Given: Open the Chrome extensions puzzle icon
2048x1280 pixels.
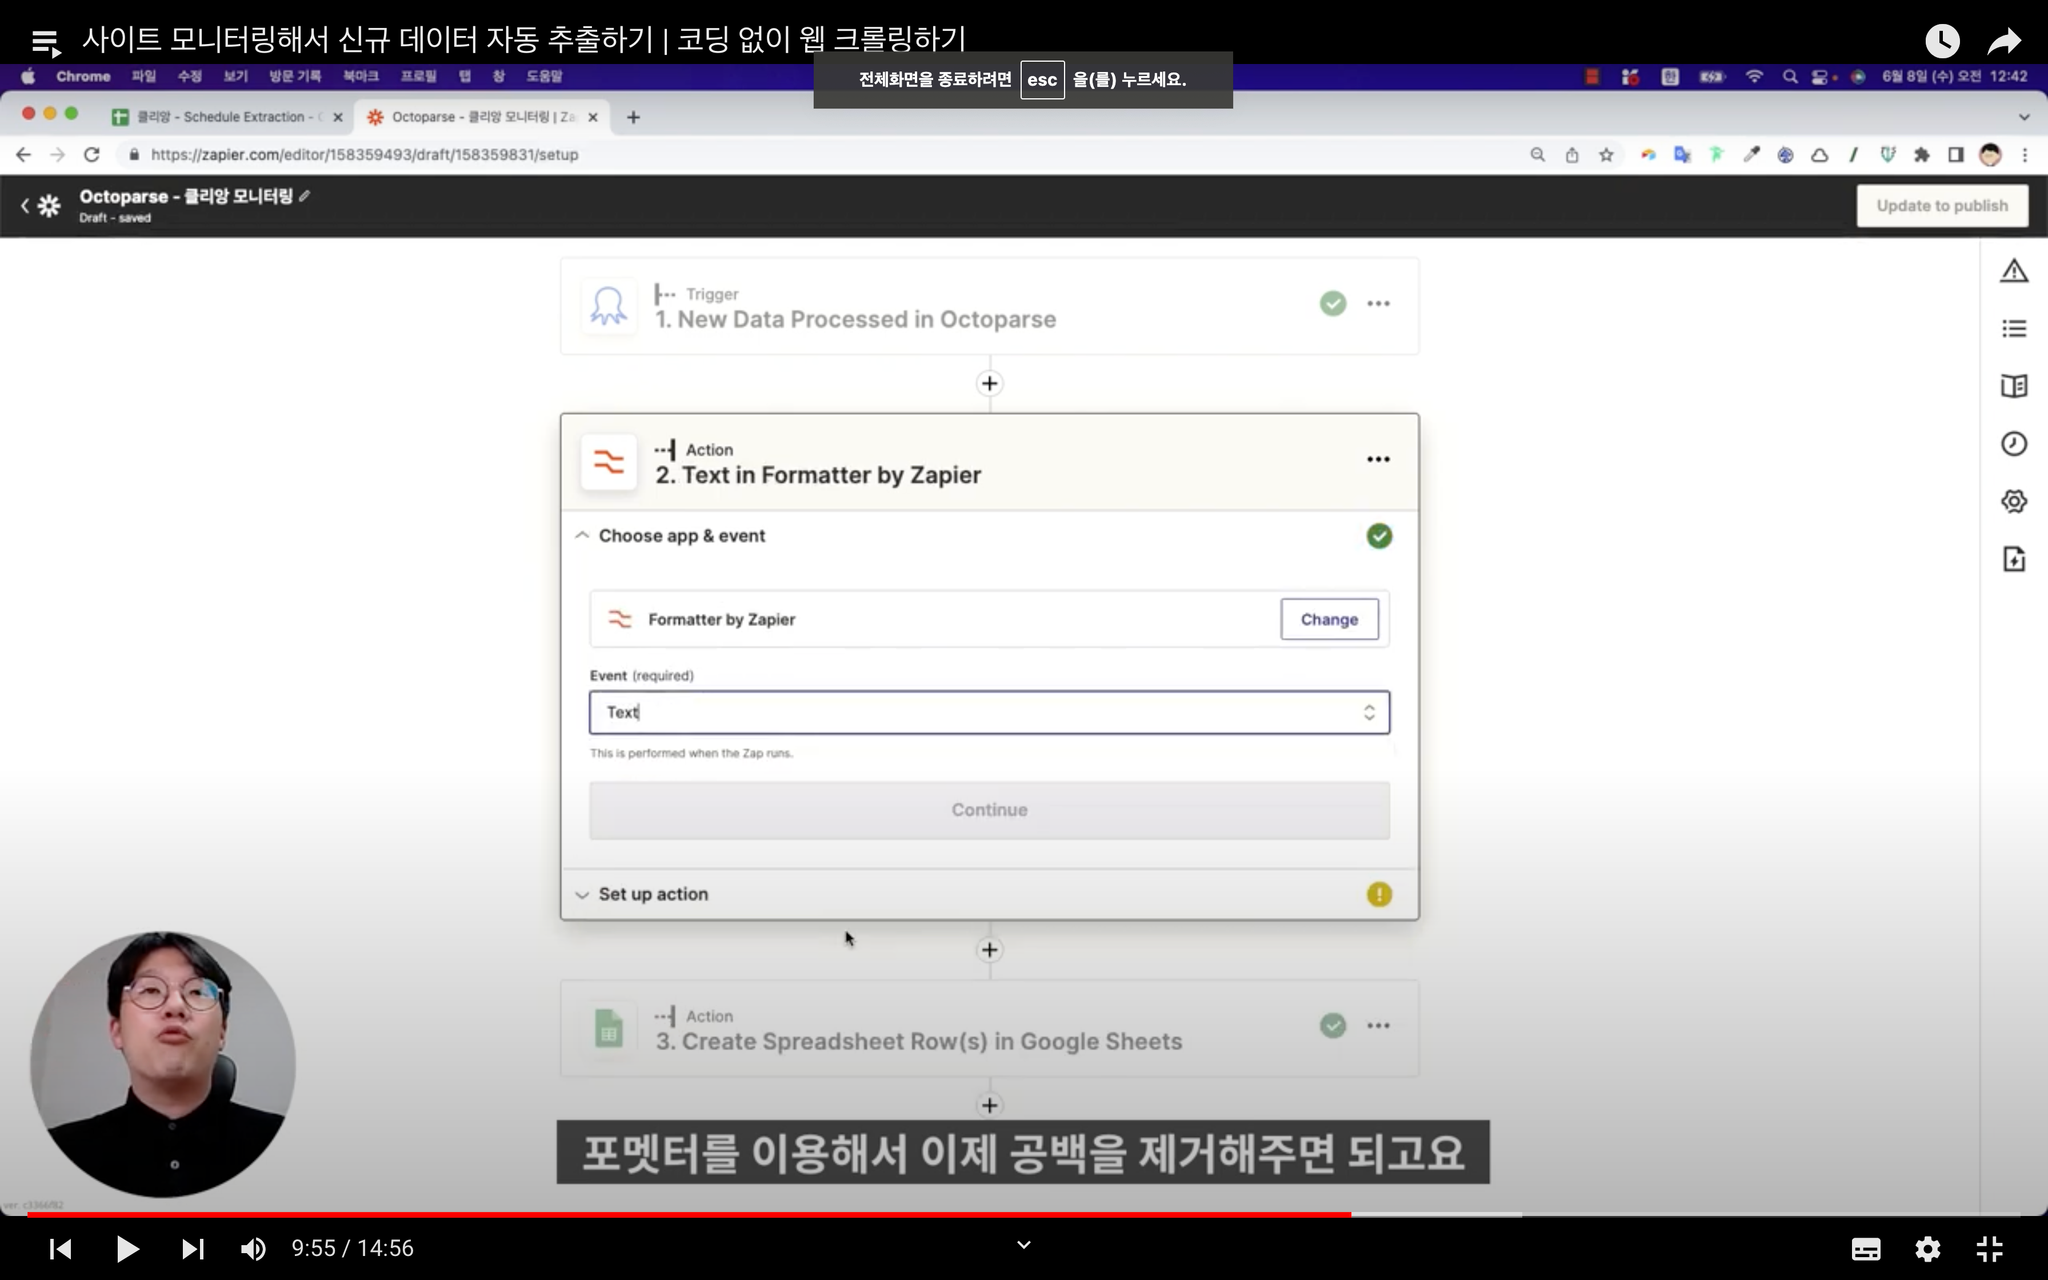Looking at the screenshot, I should [x=1921, y=155].
